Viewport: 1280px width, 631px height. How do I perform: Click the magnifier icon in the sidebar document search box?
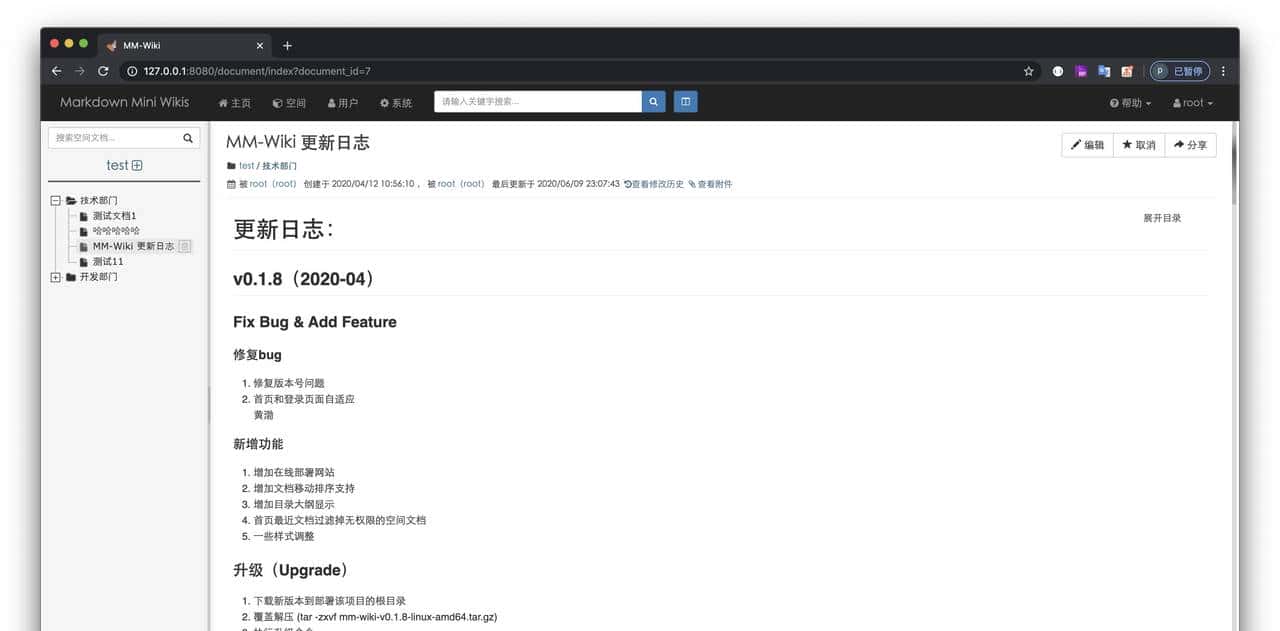188,137
